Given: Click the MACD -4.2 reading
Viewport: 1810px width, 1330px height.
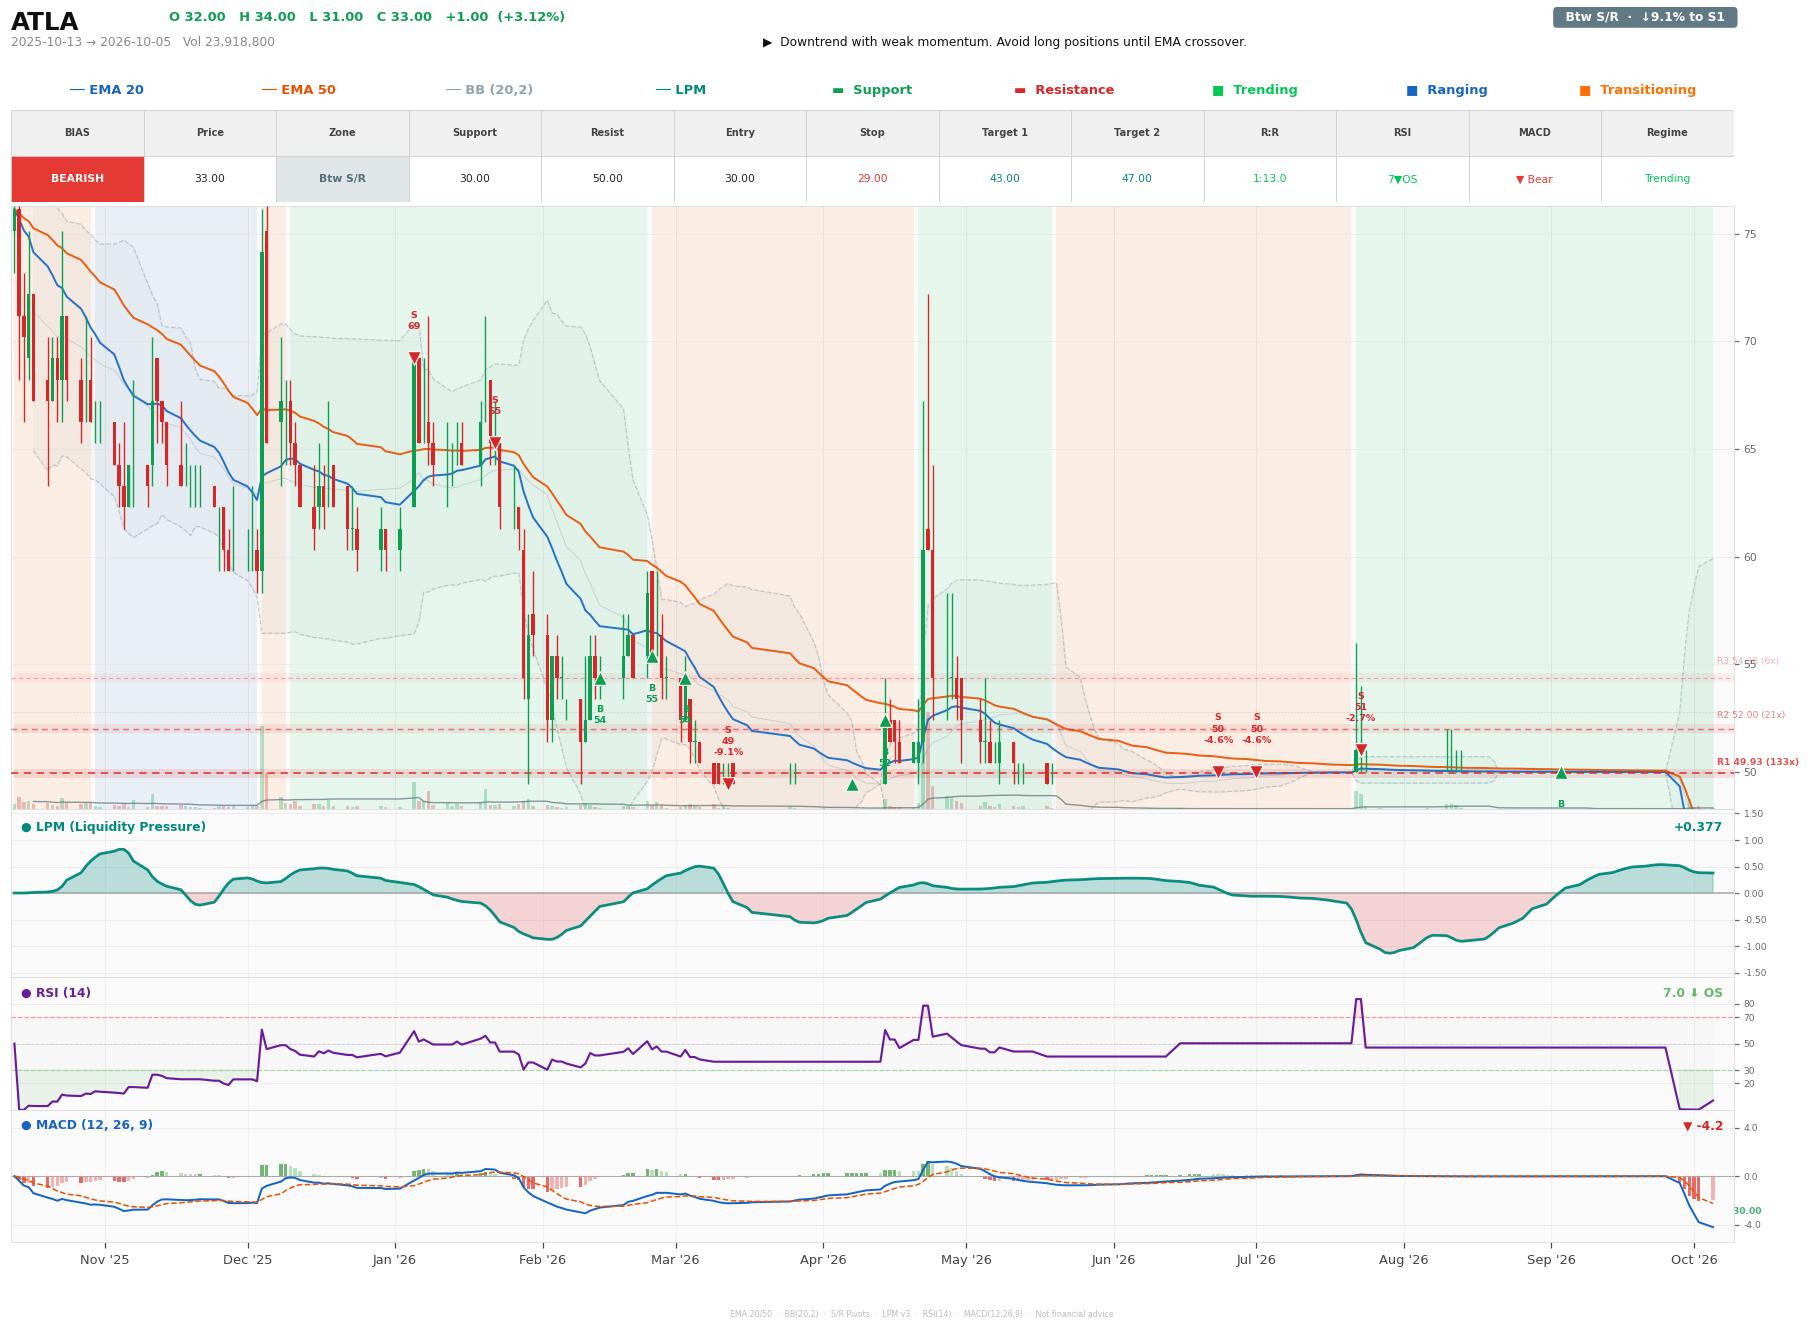Looking at the screenshot, I should tap(1703, 1126).
